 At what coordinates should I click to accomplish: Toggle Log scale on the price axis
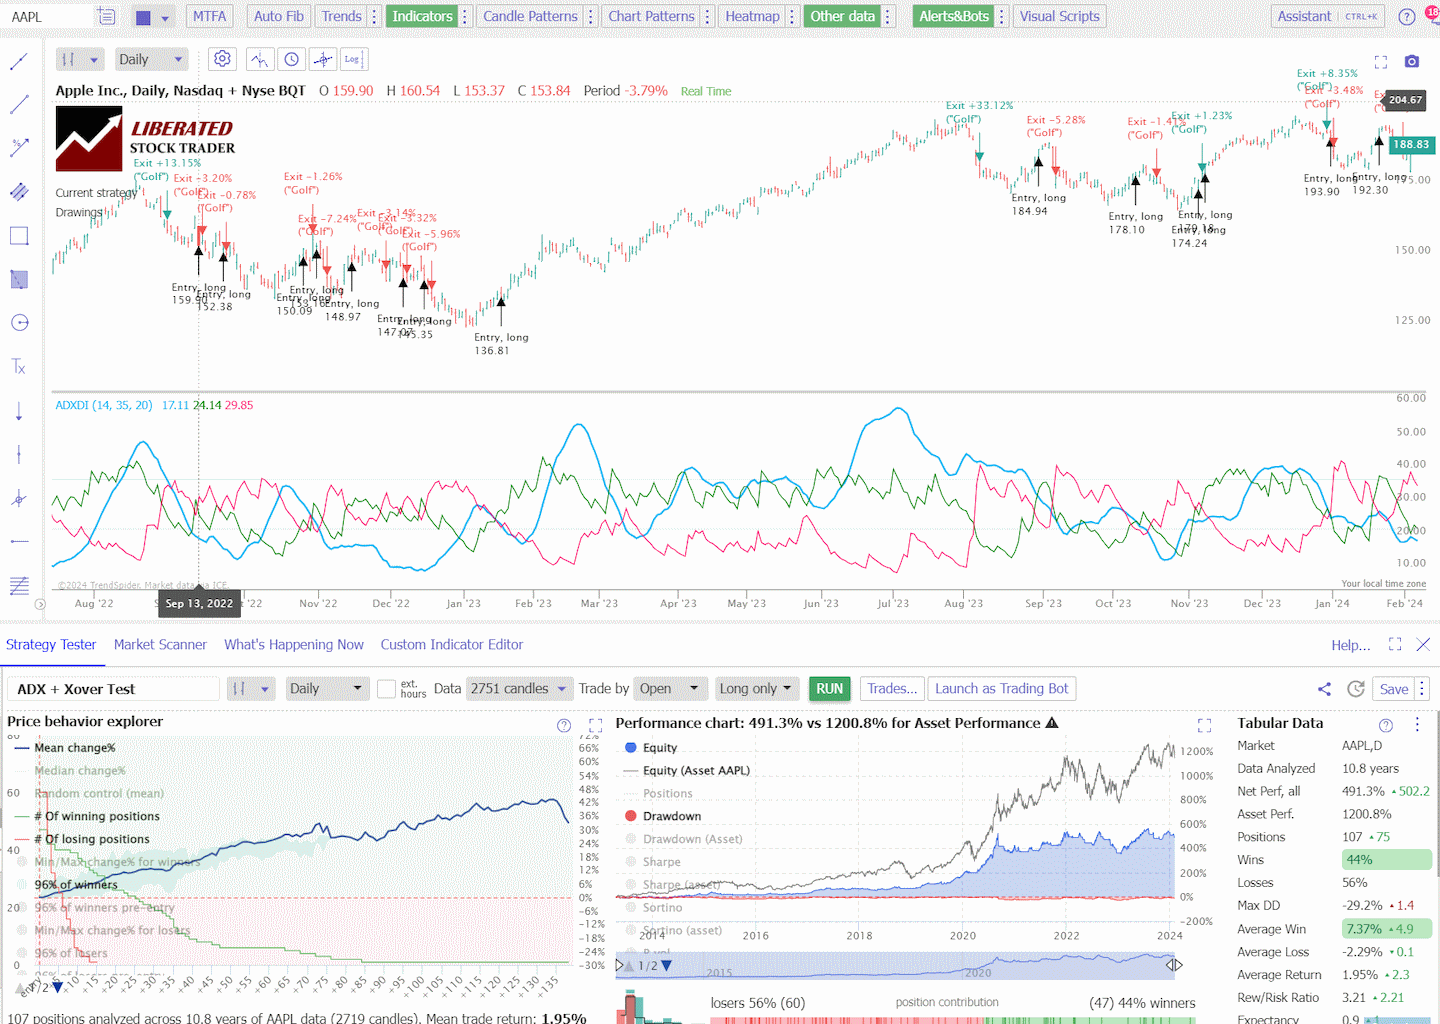coord(353,59)
